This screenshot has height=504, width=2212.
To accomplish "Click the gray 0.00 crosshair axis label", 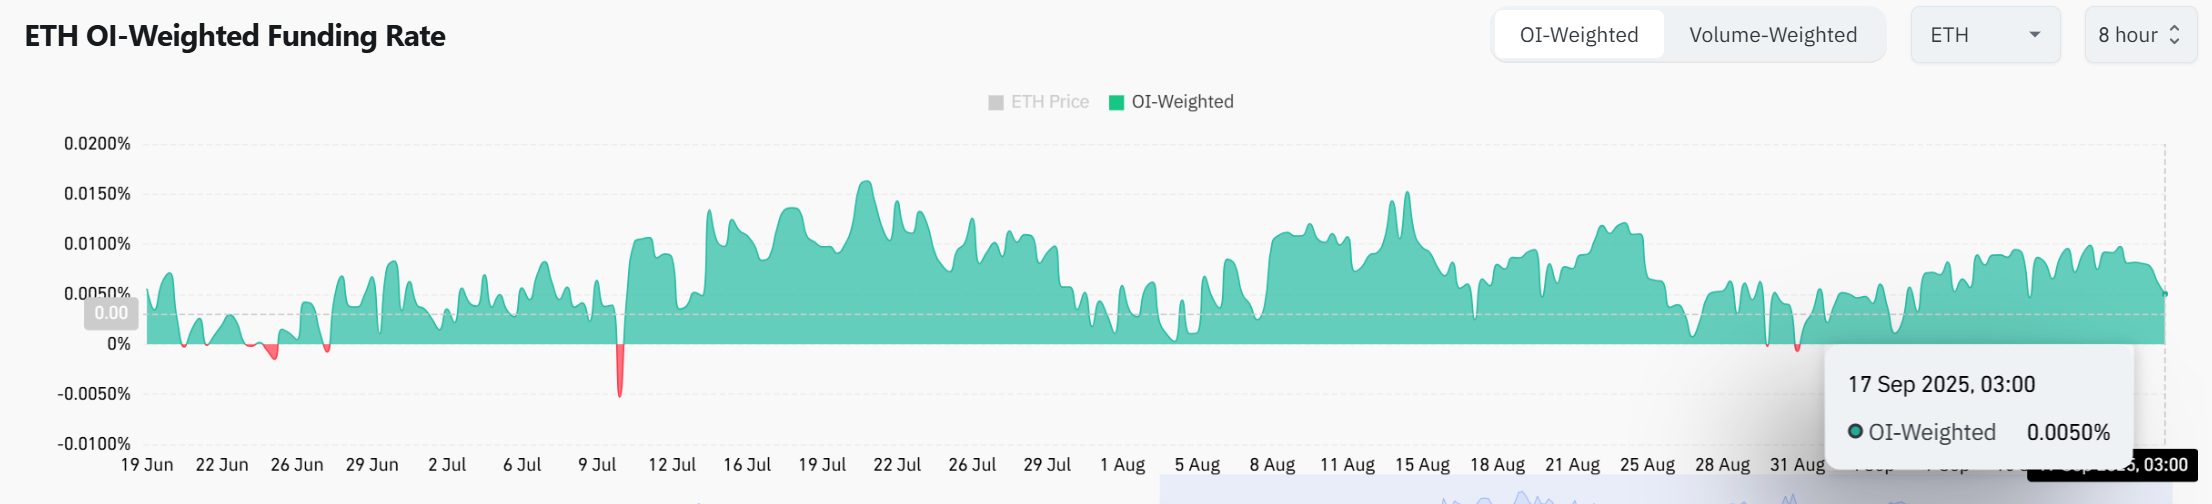I will coord(111,314).
